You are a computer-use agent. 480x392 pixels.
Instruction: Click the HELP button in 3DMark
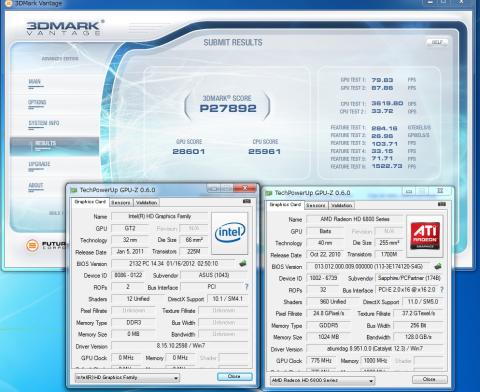[x=437, y=42]
